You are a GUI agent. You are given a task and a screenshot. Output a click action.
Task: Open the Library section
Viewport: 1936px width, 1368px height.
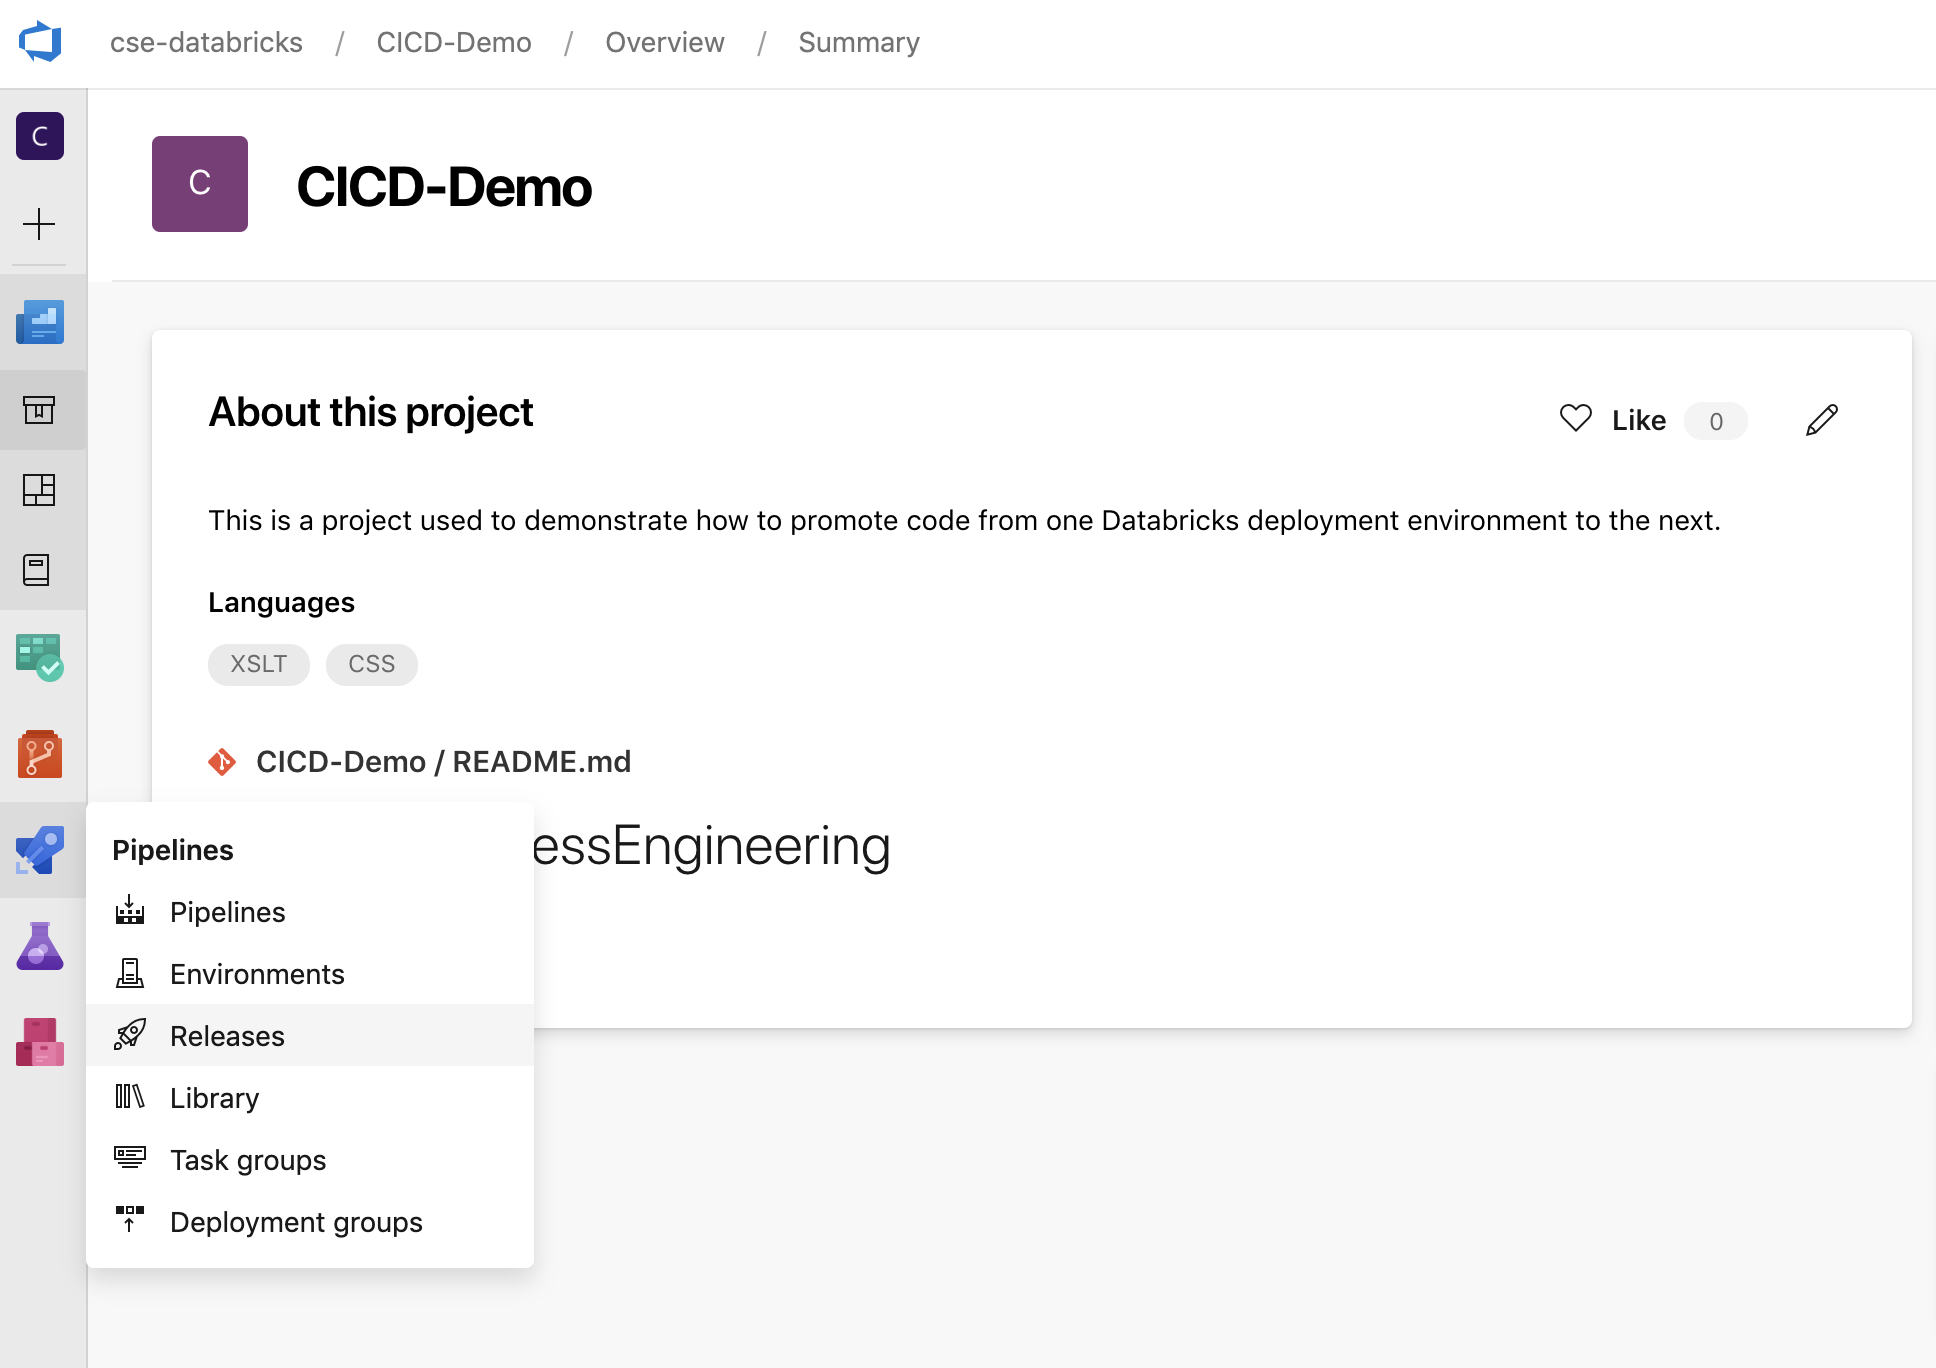point(213,1097)
